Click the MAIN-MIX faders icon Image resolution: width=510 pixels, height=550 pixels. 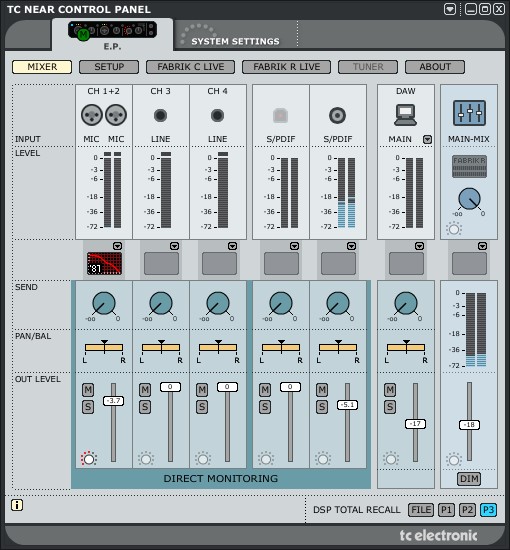(469, 113)
